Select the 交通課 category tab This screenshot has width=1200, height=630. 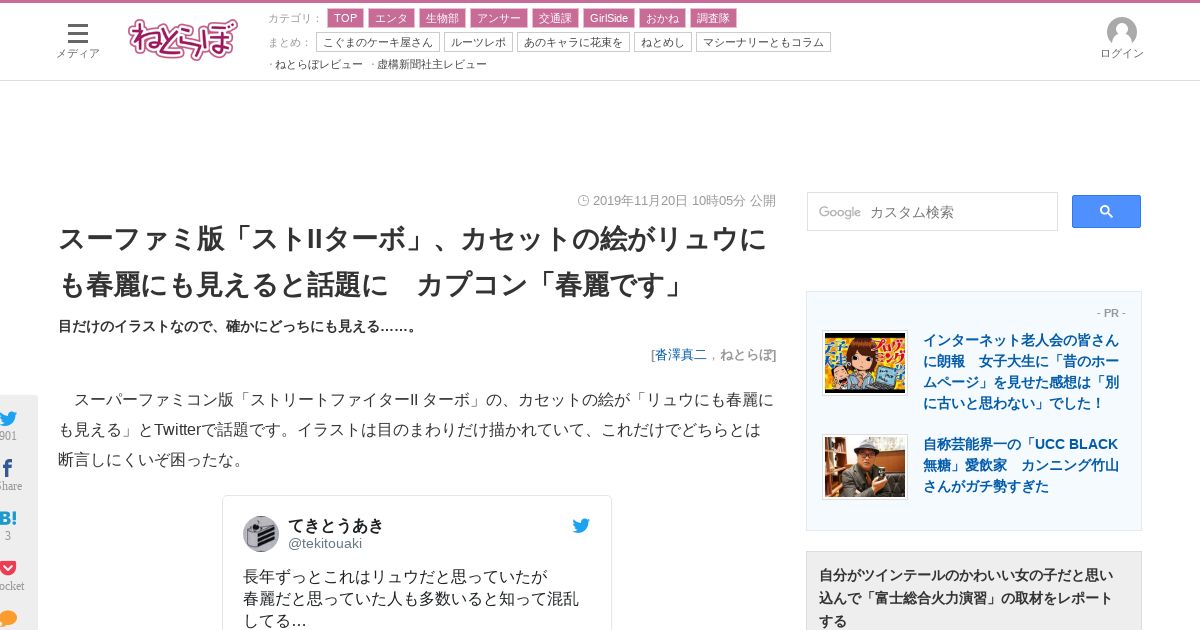coord(554,18)
